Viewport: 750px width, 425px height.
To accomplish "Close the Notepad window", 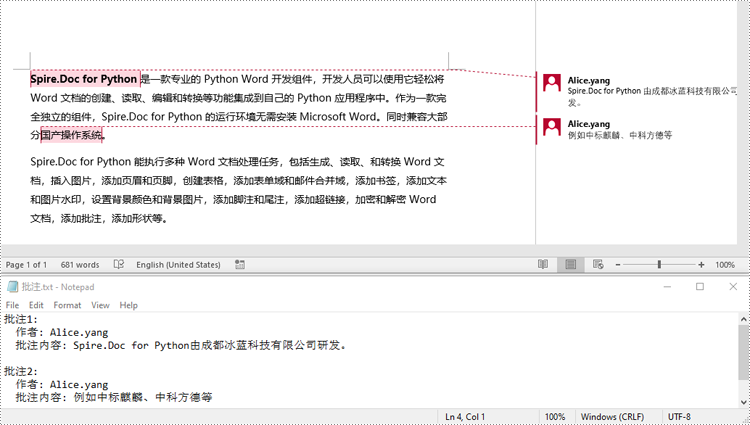I will (x=733, y=286).
